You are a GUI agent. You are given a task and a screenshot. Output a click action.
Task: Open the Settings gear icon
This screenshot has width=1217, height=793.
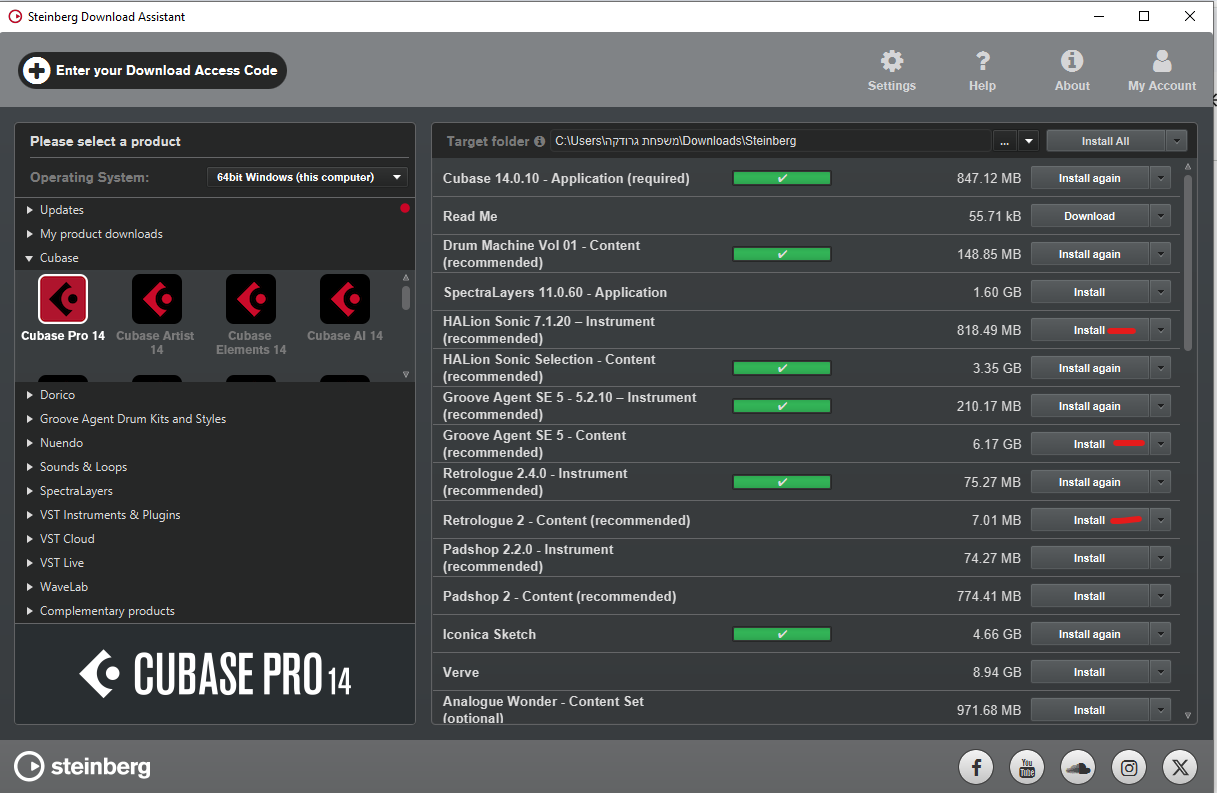[x=891, y=61]
